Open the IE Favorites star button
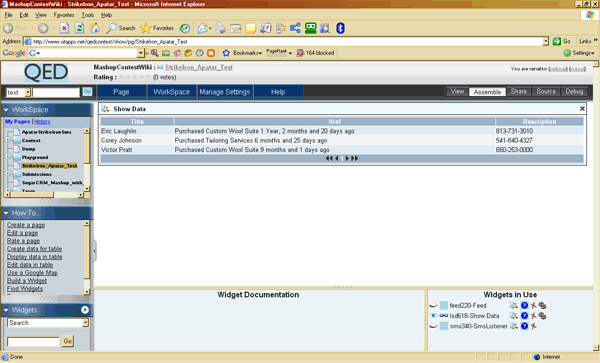600x363 pixels. tap(157, 28)
